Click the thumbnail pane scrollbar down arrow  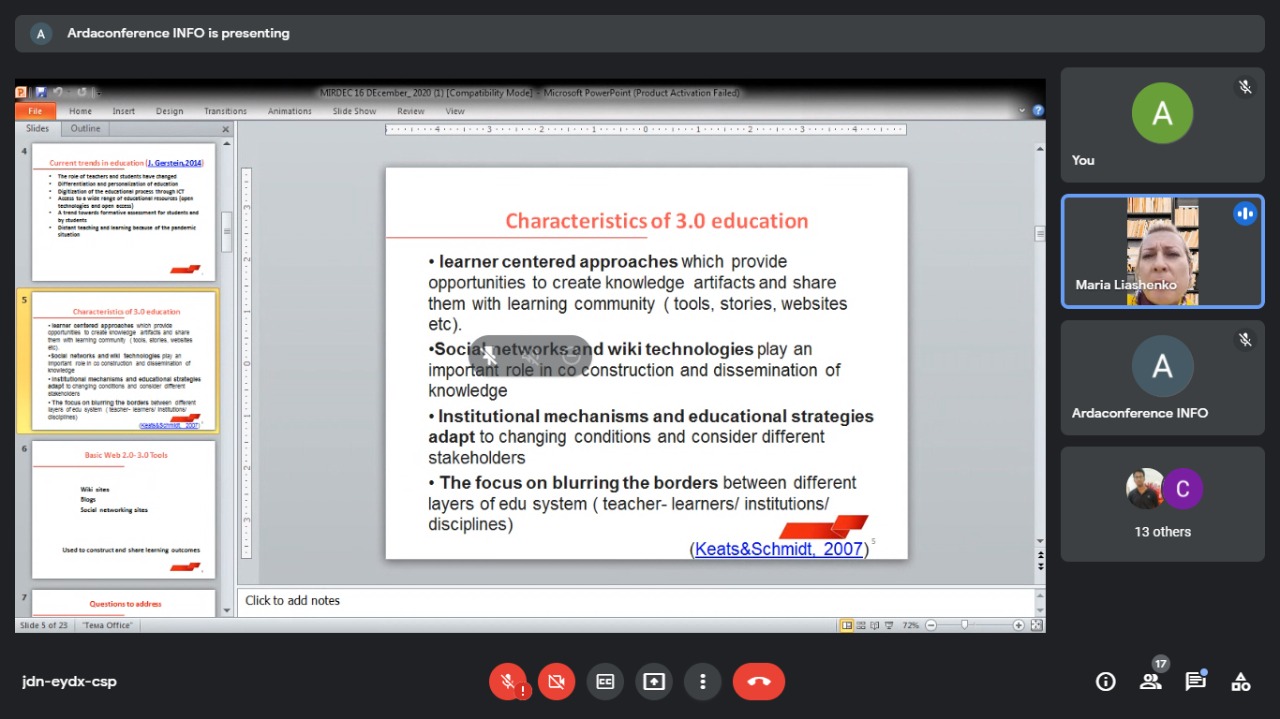point(227,611)
